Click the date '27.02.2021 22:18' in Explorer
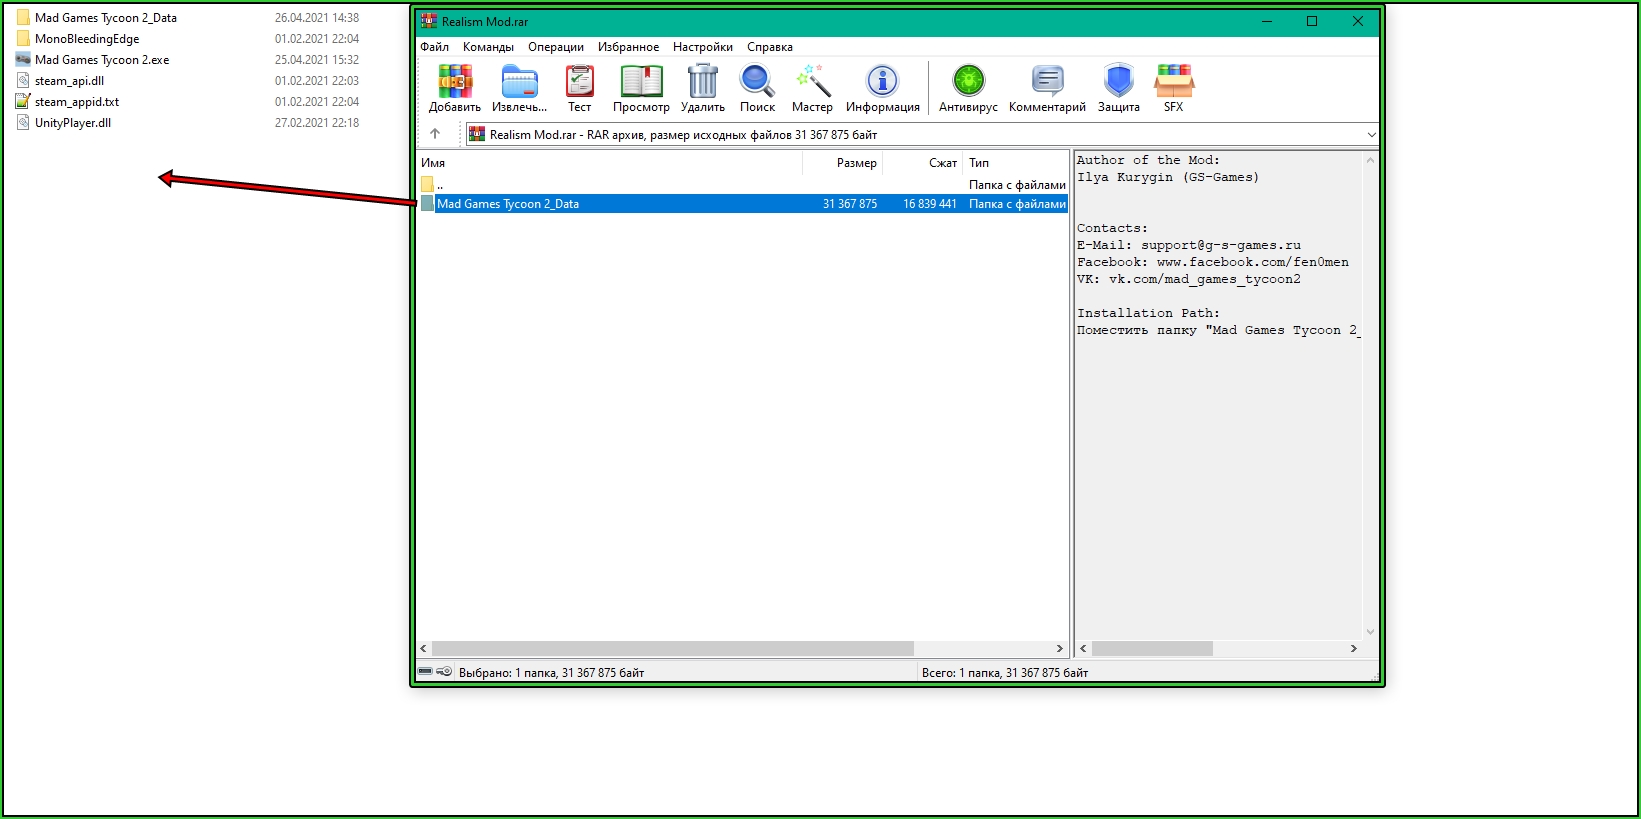1641x819 pixels. point(317,123)
